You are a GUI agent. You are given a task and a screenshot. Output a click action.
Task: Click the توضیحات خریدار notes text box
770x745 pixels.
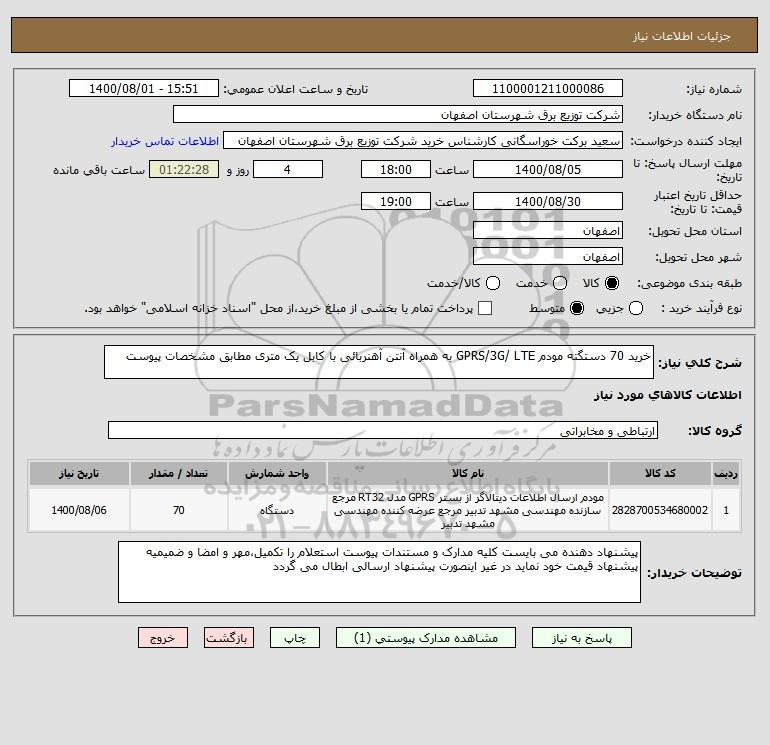point(380,572)
